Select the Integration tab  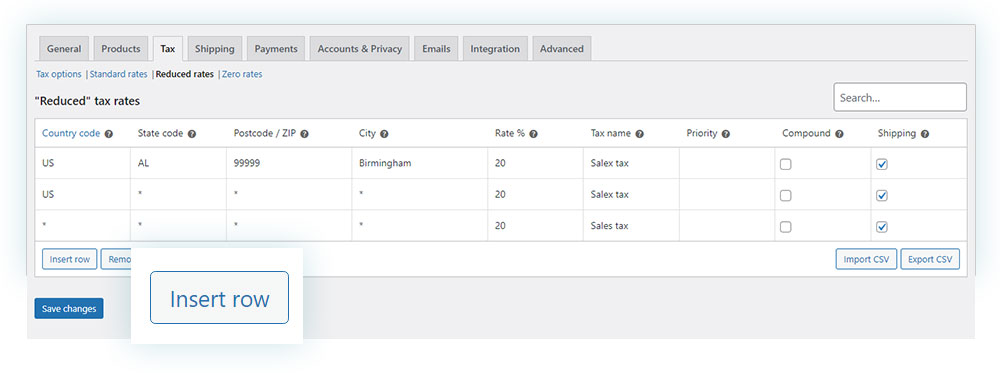pyautogui.click(x=495, y=48)
